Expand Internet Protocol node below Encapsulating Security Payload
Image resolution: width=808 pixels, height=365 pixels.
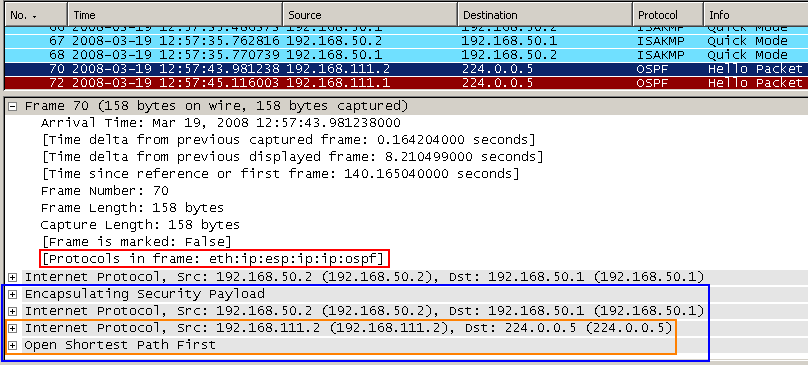(13, 311)
